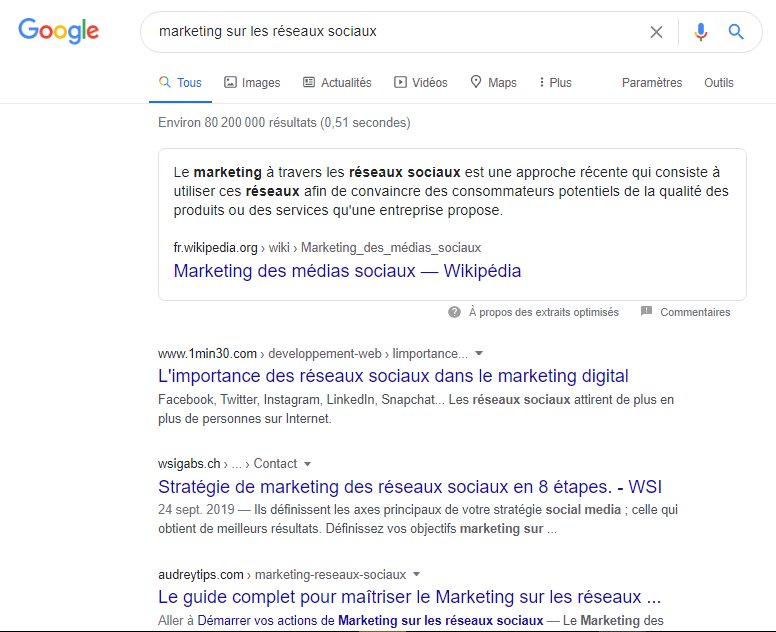Screen dimensions: 776x632
Task: Click the 1min30 result snippet text
Action: (x=416, y=409)
